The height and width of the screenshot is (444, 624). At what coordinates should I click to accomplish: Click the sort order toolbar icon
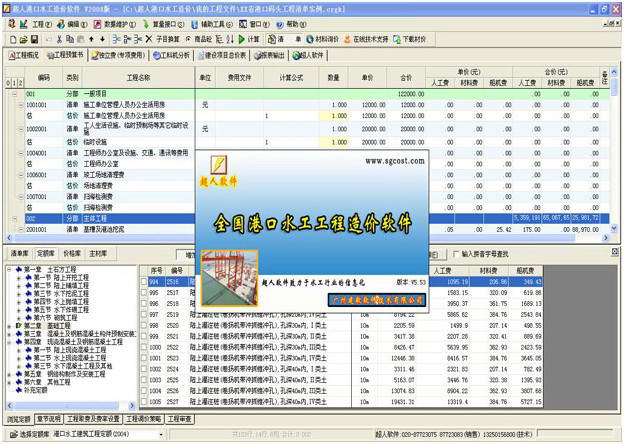pos(230,39)
